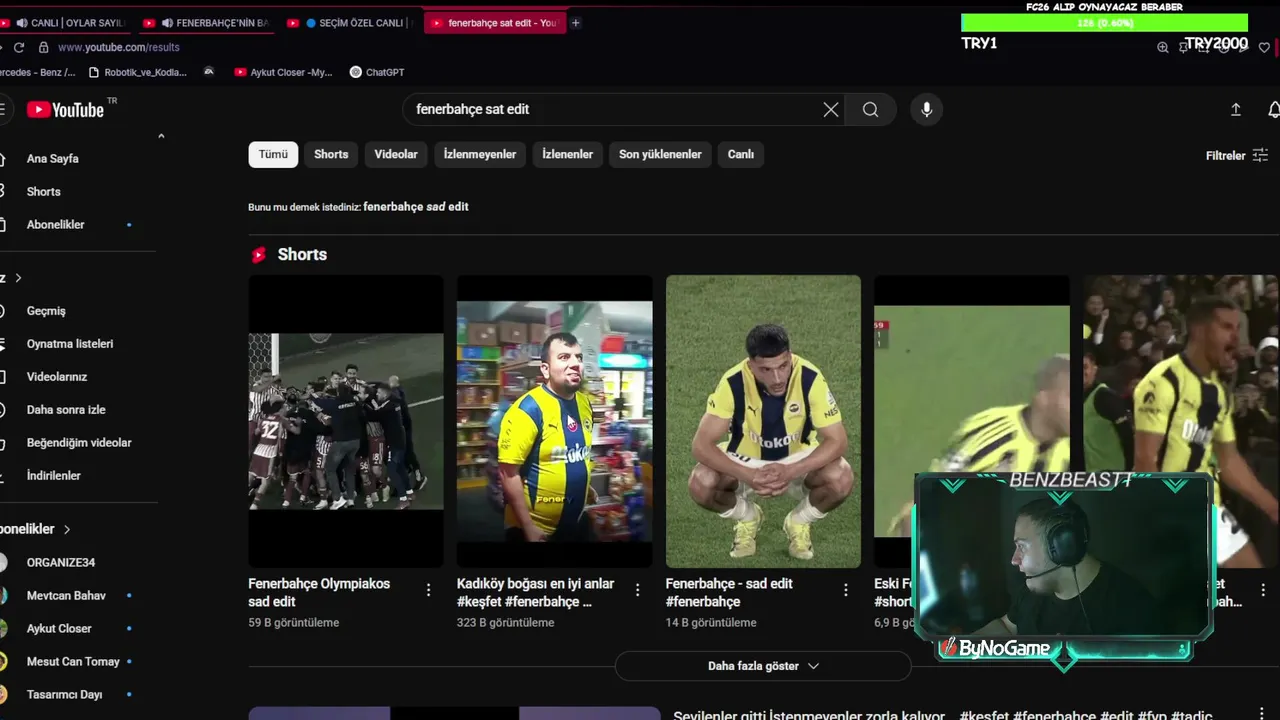The width and height of the screenshot is (1280, 720).
Task: Open Mesut Can Tomay channel
Action: 73,661
